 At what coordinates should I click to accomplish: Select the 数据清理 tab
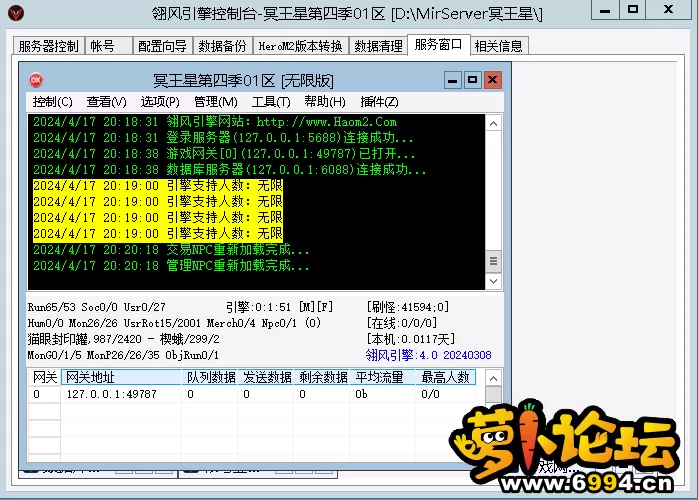pos(378,46)
